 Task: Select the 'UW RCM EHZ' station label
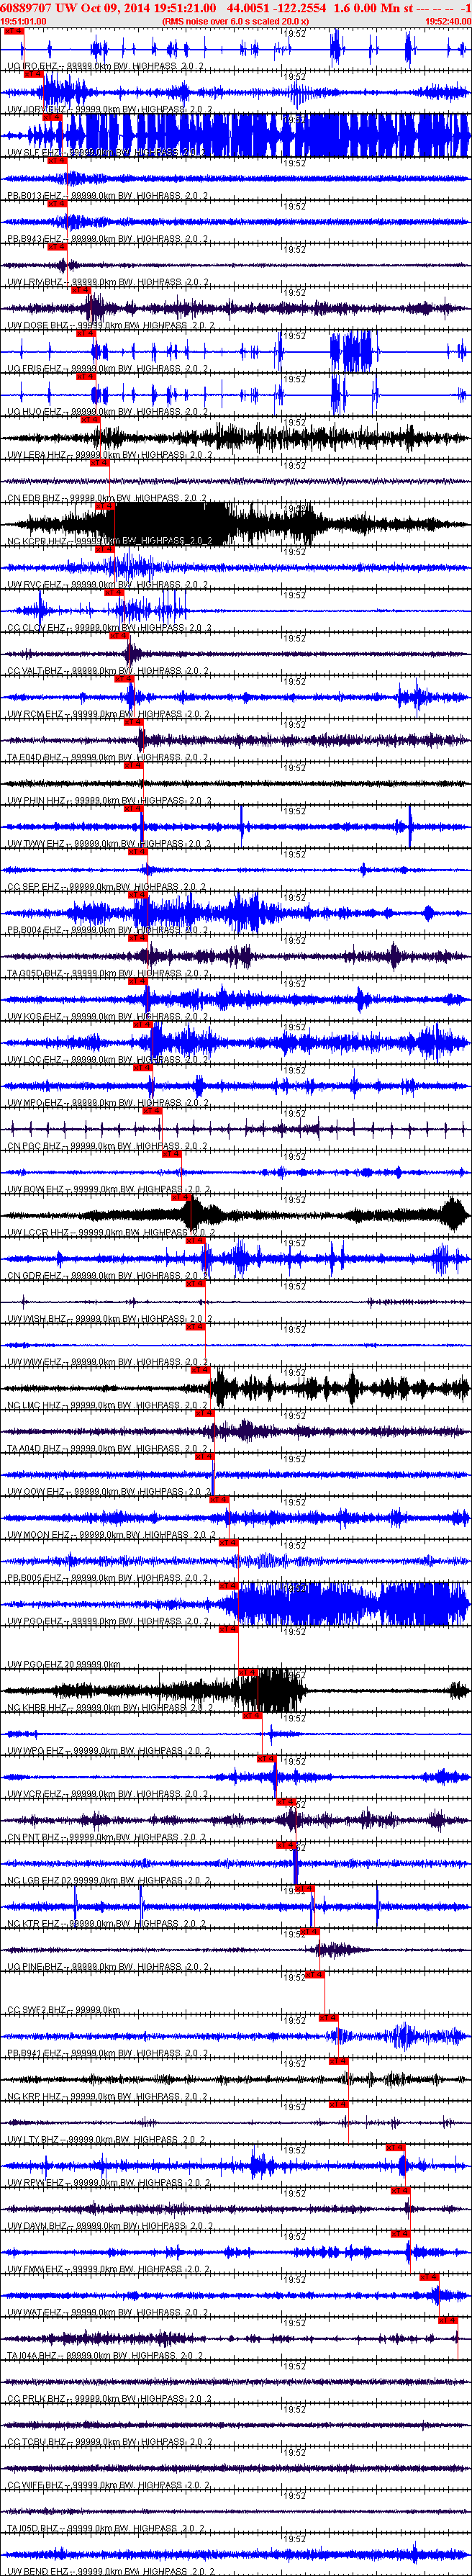coord(36,713)
